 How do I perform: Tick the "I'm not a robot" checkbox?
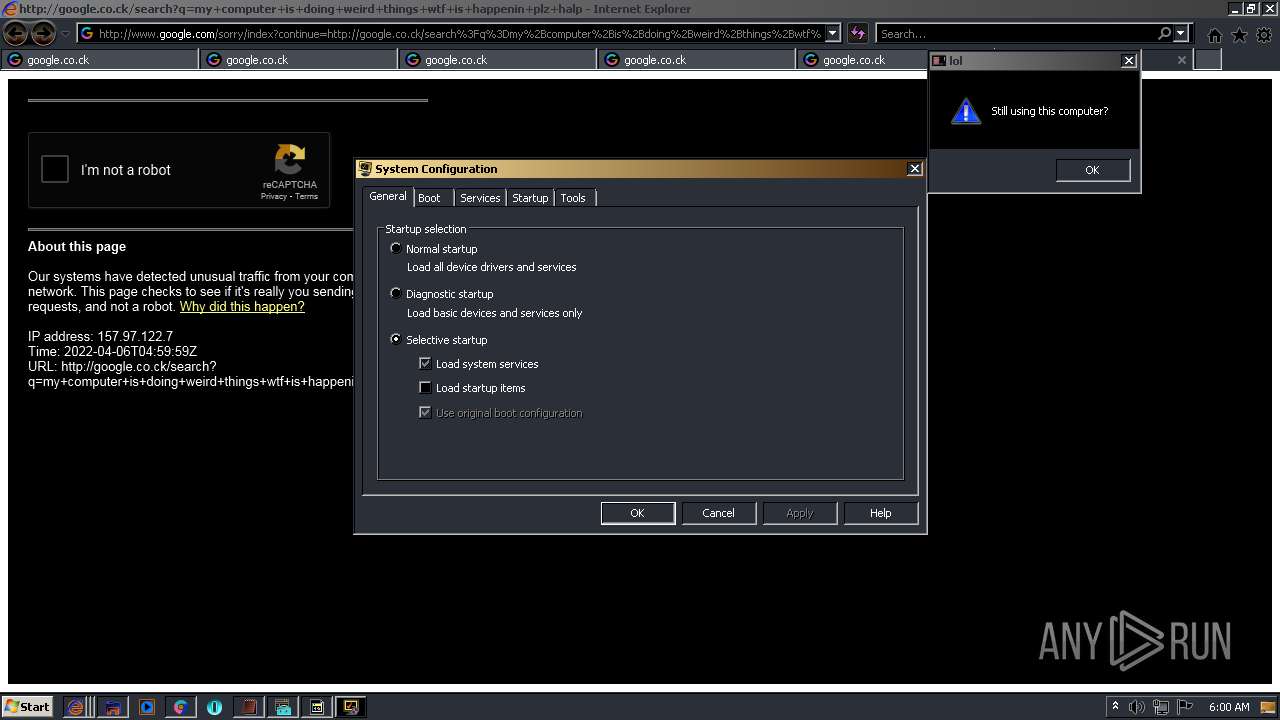55,169
